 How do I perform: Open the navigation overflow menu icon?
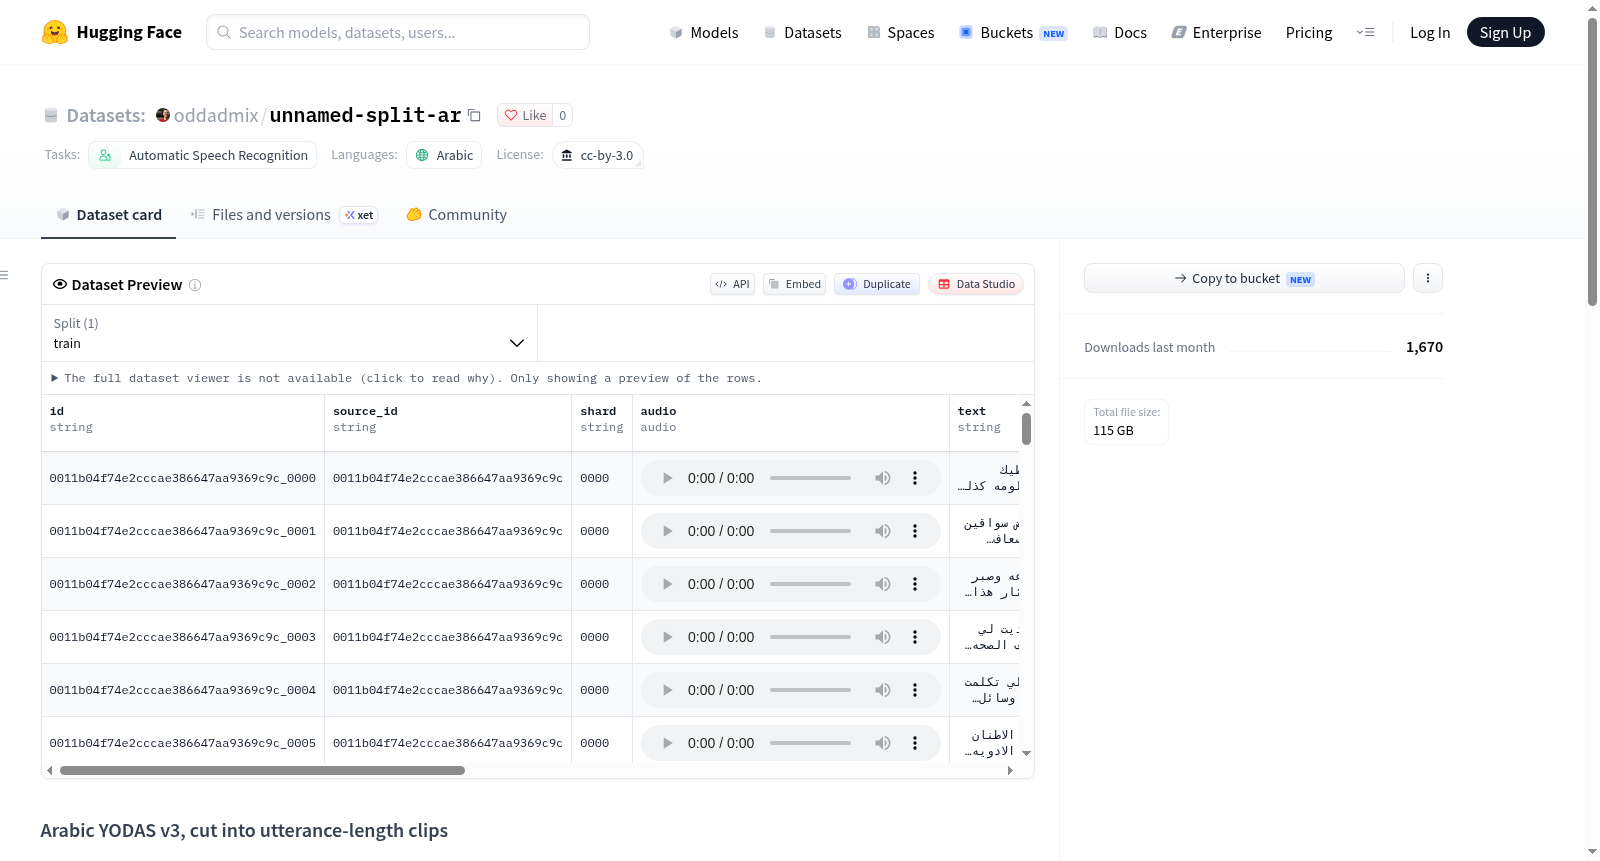point(1365,32)
